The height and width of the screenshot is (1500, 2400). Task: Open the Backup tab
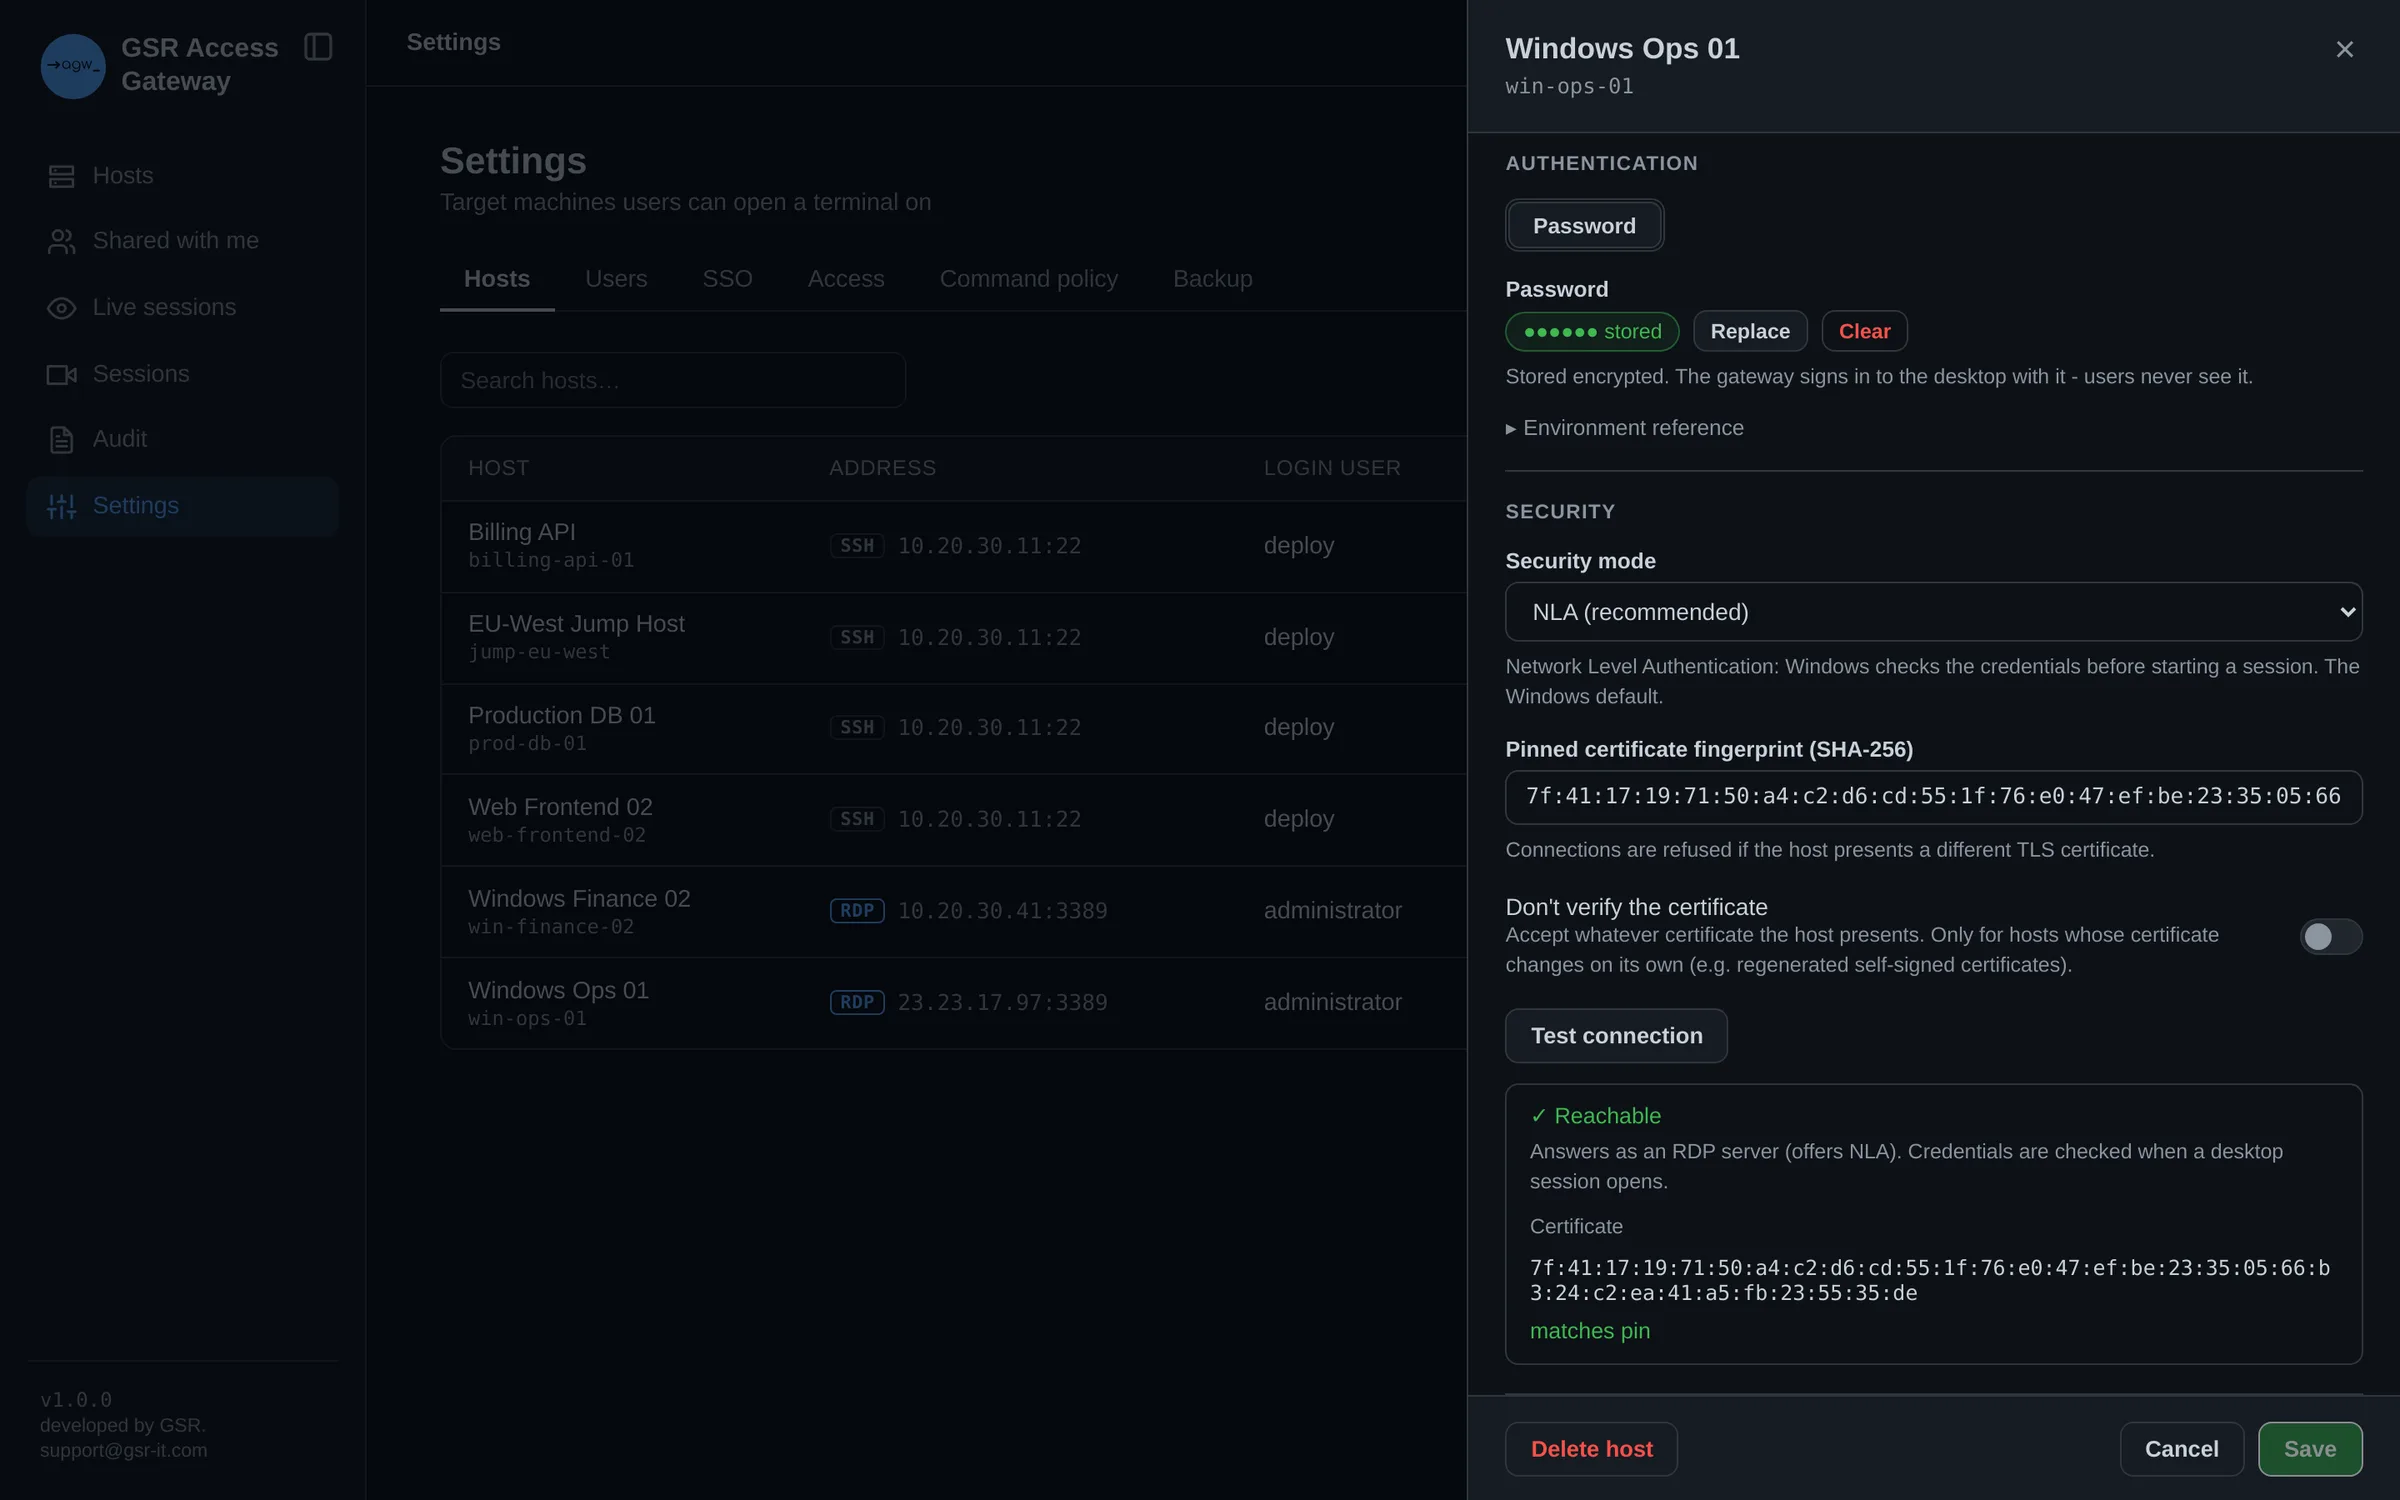click(x=1212, y=279)
